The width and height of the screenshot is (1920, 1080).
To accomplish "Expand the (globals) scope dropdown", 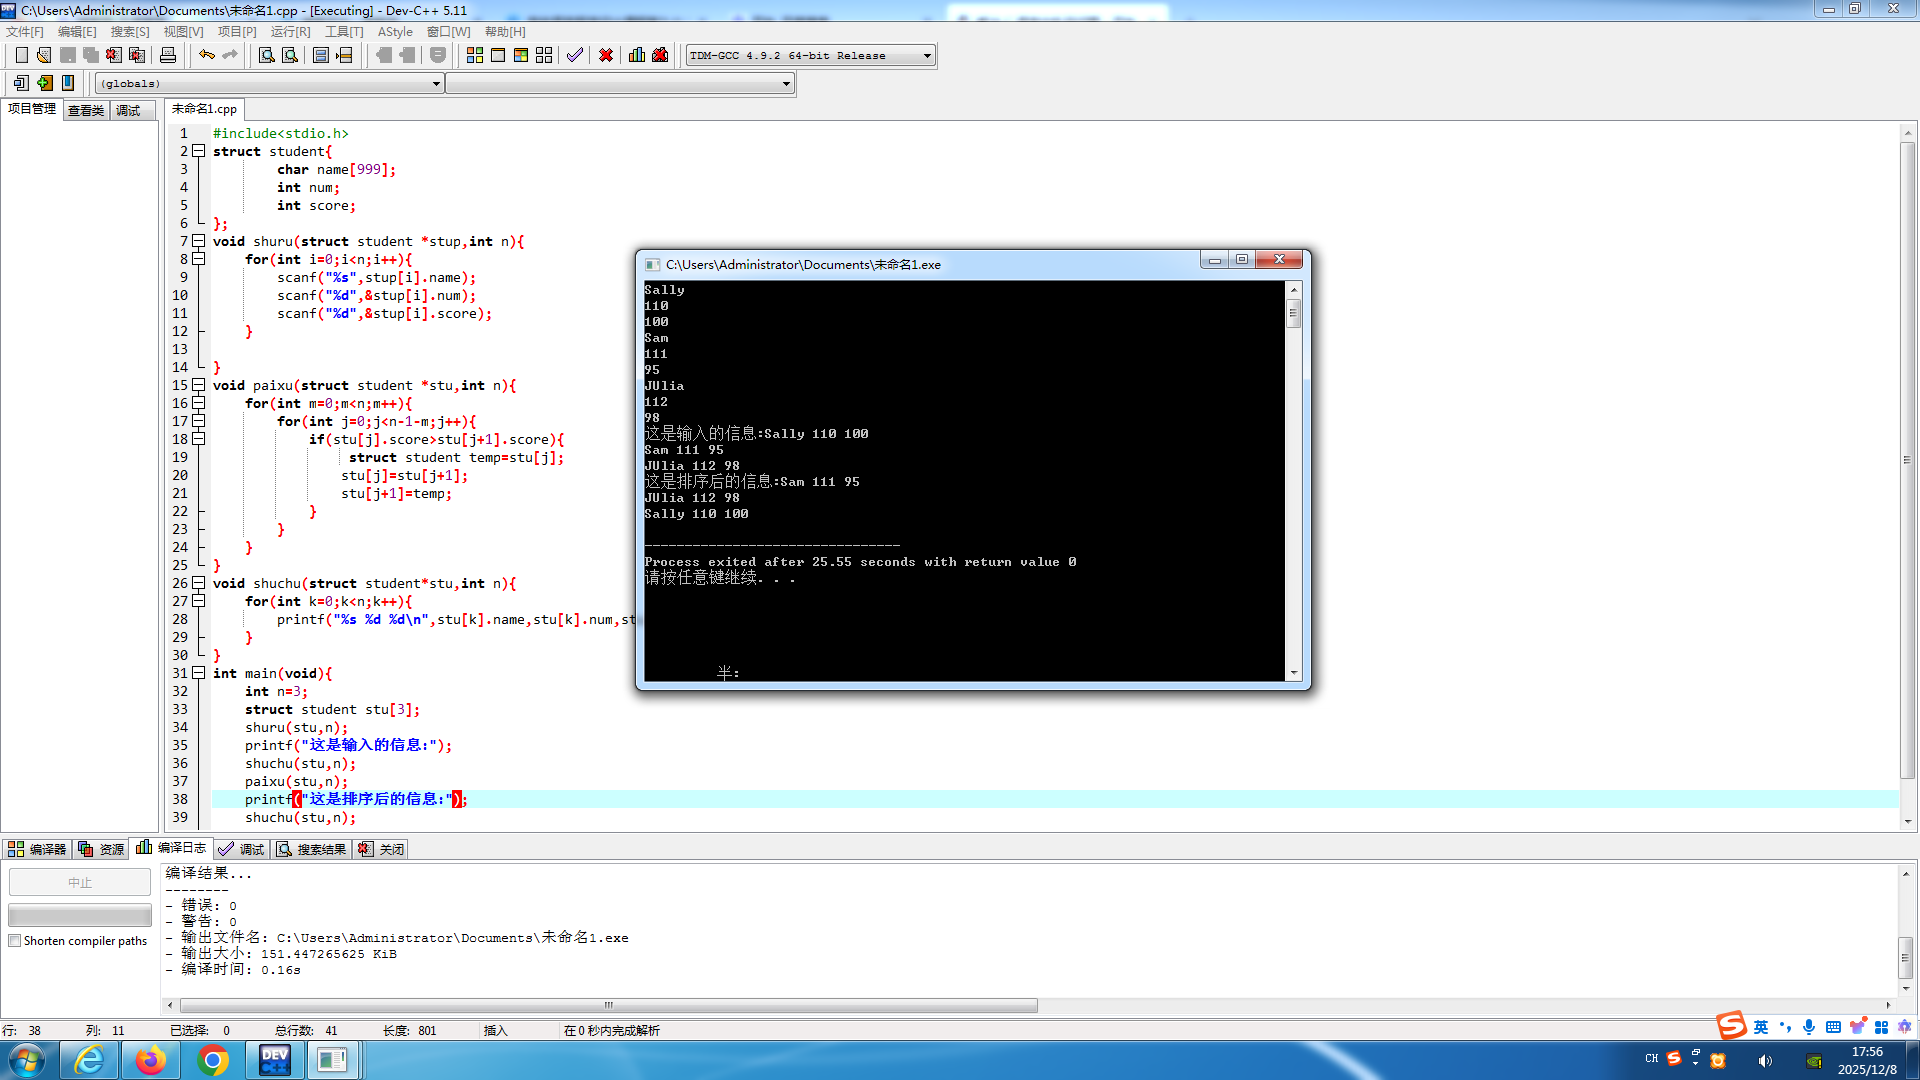I will 436,84.
